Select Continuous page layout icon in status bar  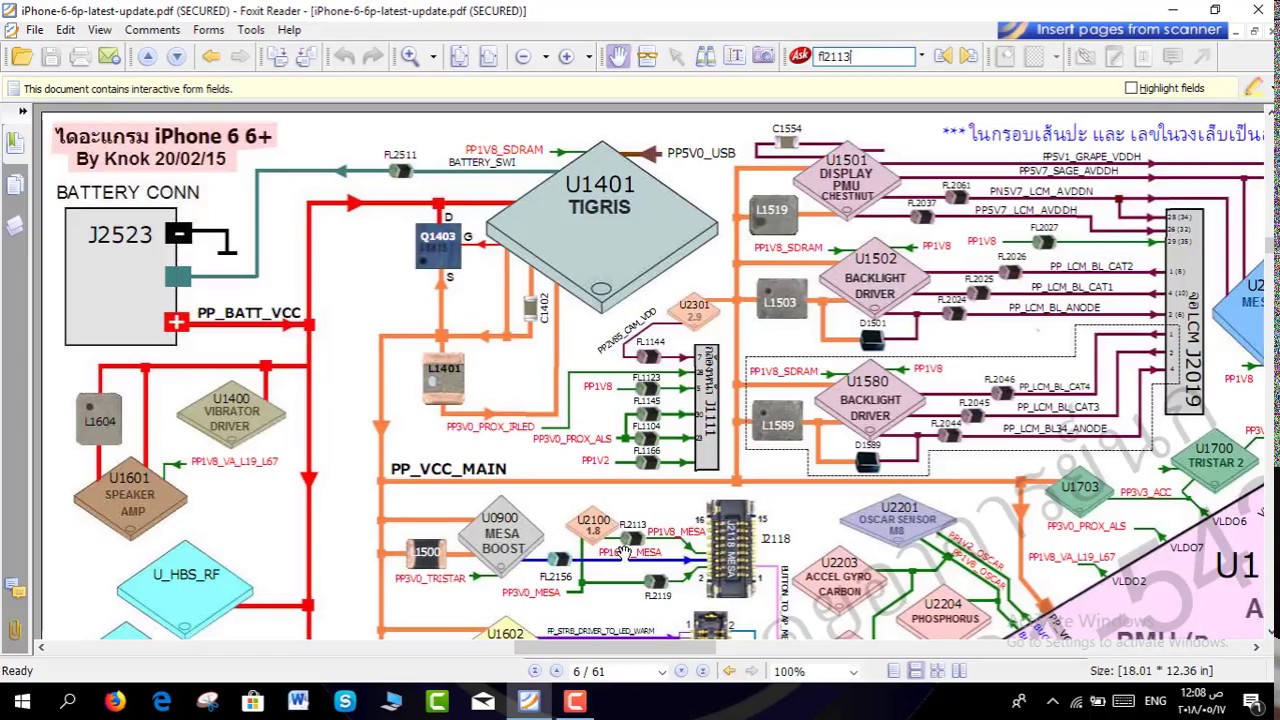916,671
